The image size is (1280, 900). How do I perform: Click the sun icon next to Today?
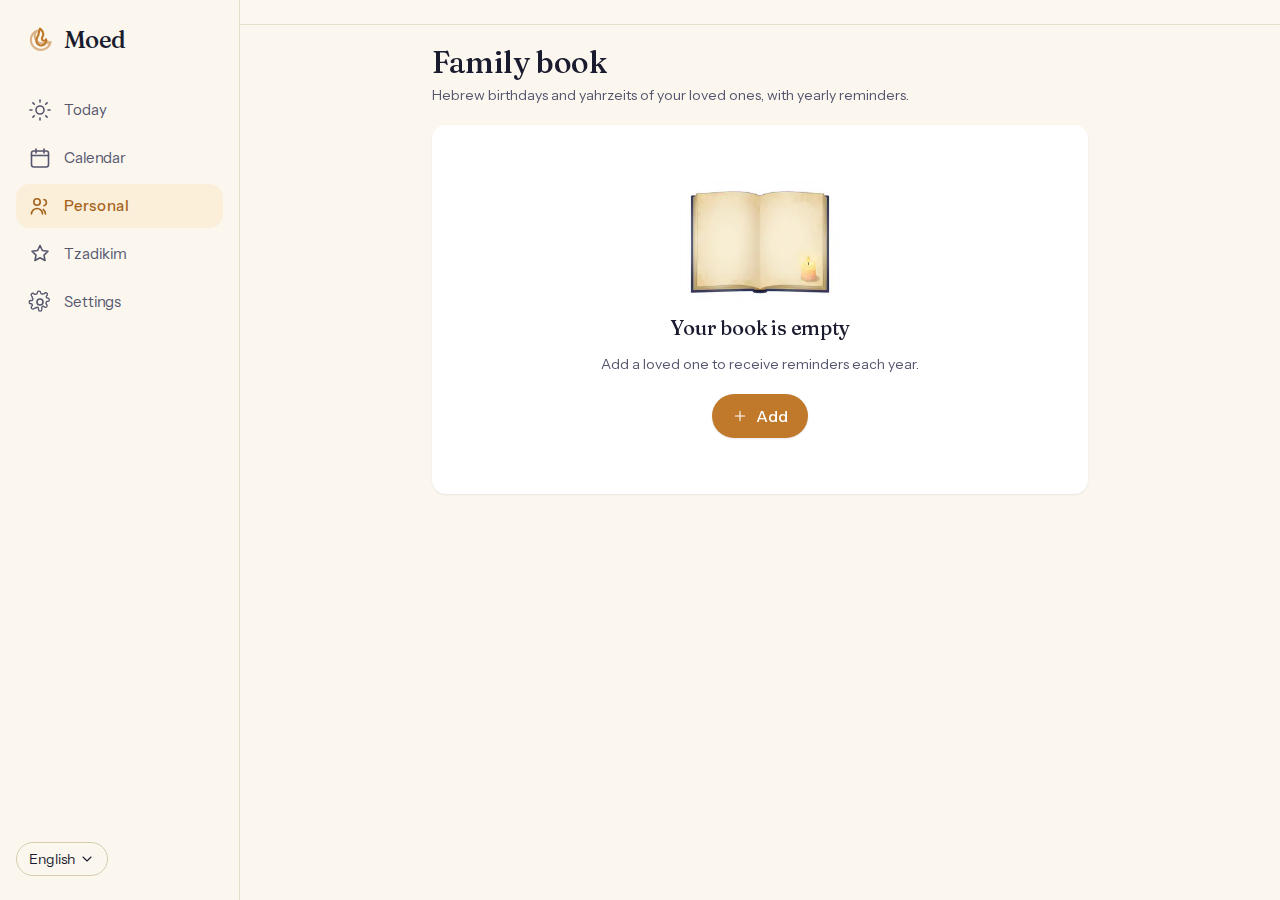40,110
